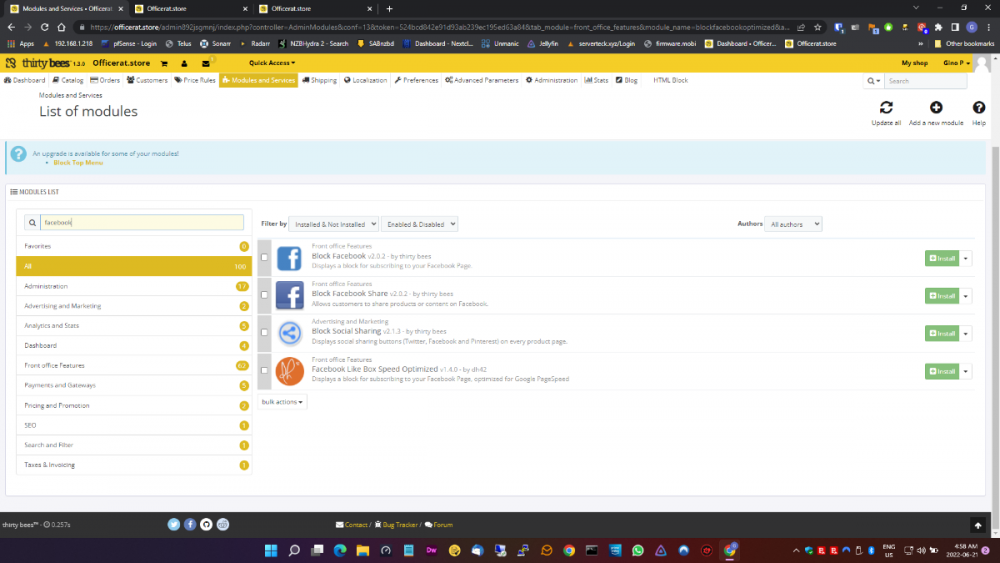Image resolution: width=1000 pixels, height=563 pixels.
Task: Install the Block Facebook module
Action: coord(941,258)
